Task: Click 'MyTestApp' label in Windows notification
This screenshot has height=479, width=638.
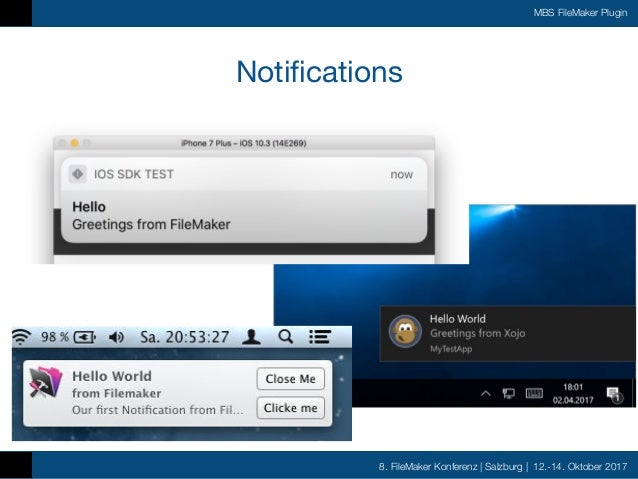Action: pyautogui.click(x=451, y=349)
